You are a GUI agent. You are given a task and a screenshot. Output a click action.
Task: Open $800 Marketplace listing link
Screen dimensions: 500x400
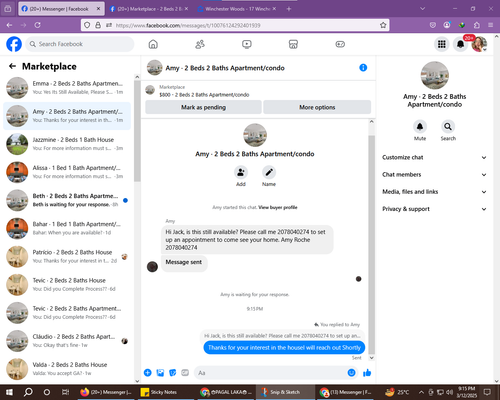tap(204, 95)
